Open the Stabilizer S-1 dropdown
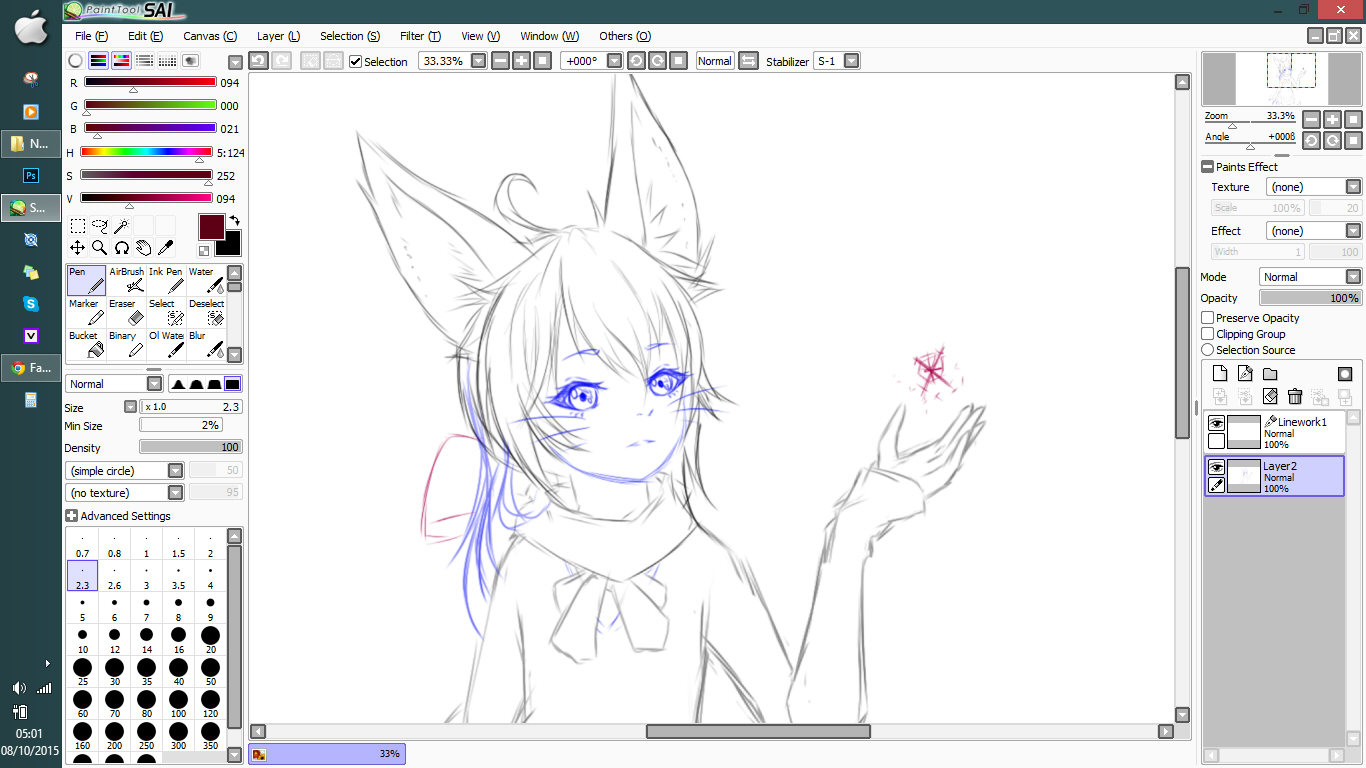This screenshot has width=1366, height=768. (851, 61)
